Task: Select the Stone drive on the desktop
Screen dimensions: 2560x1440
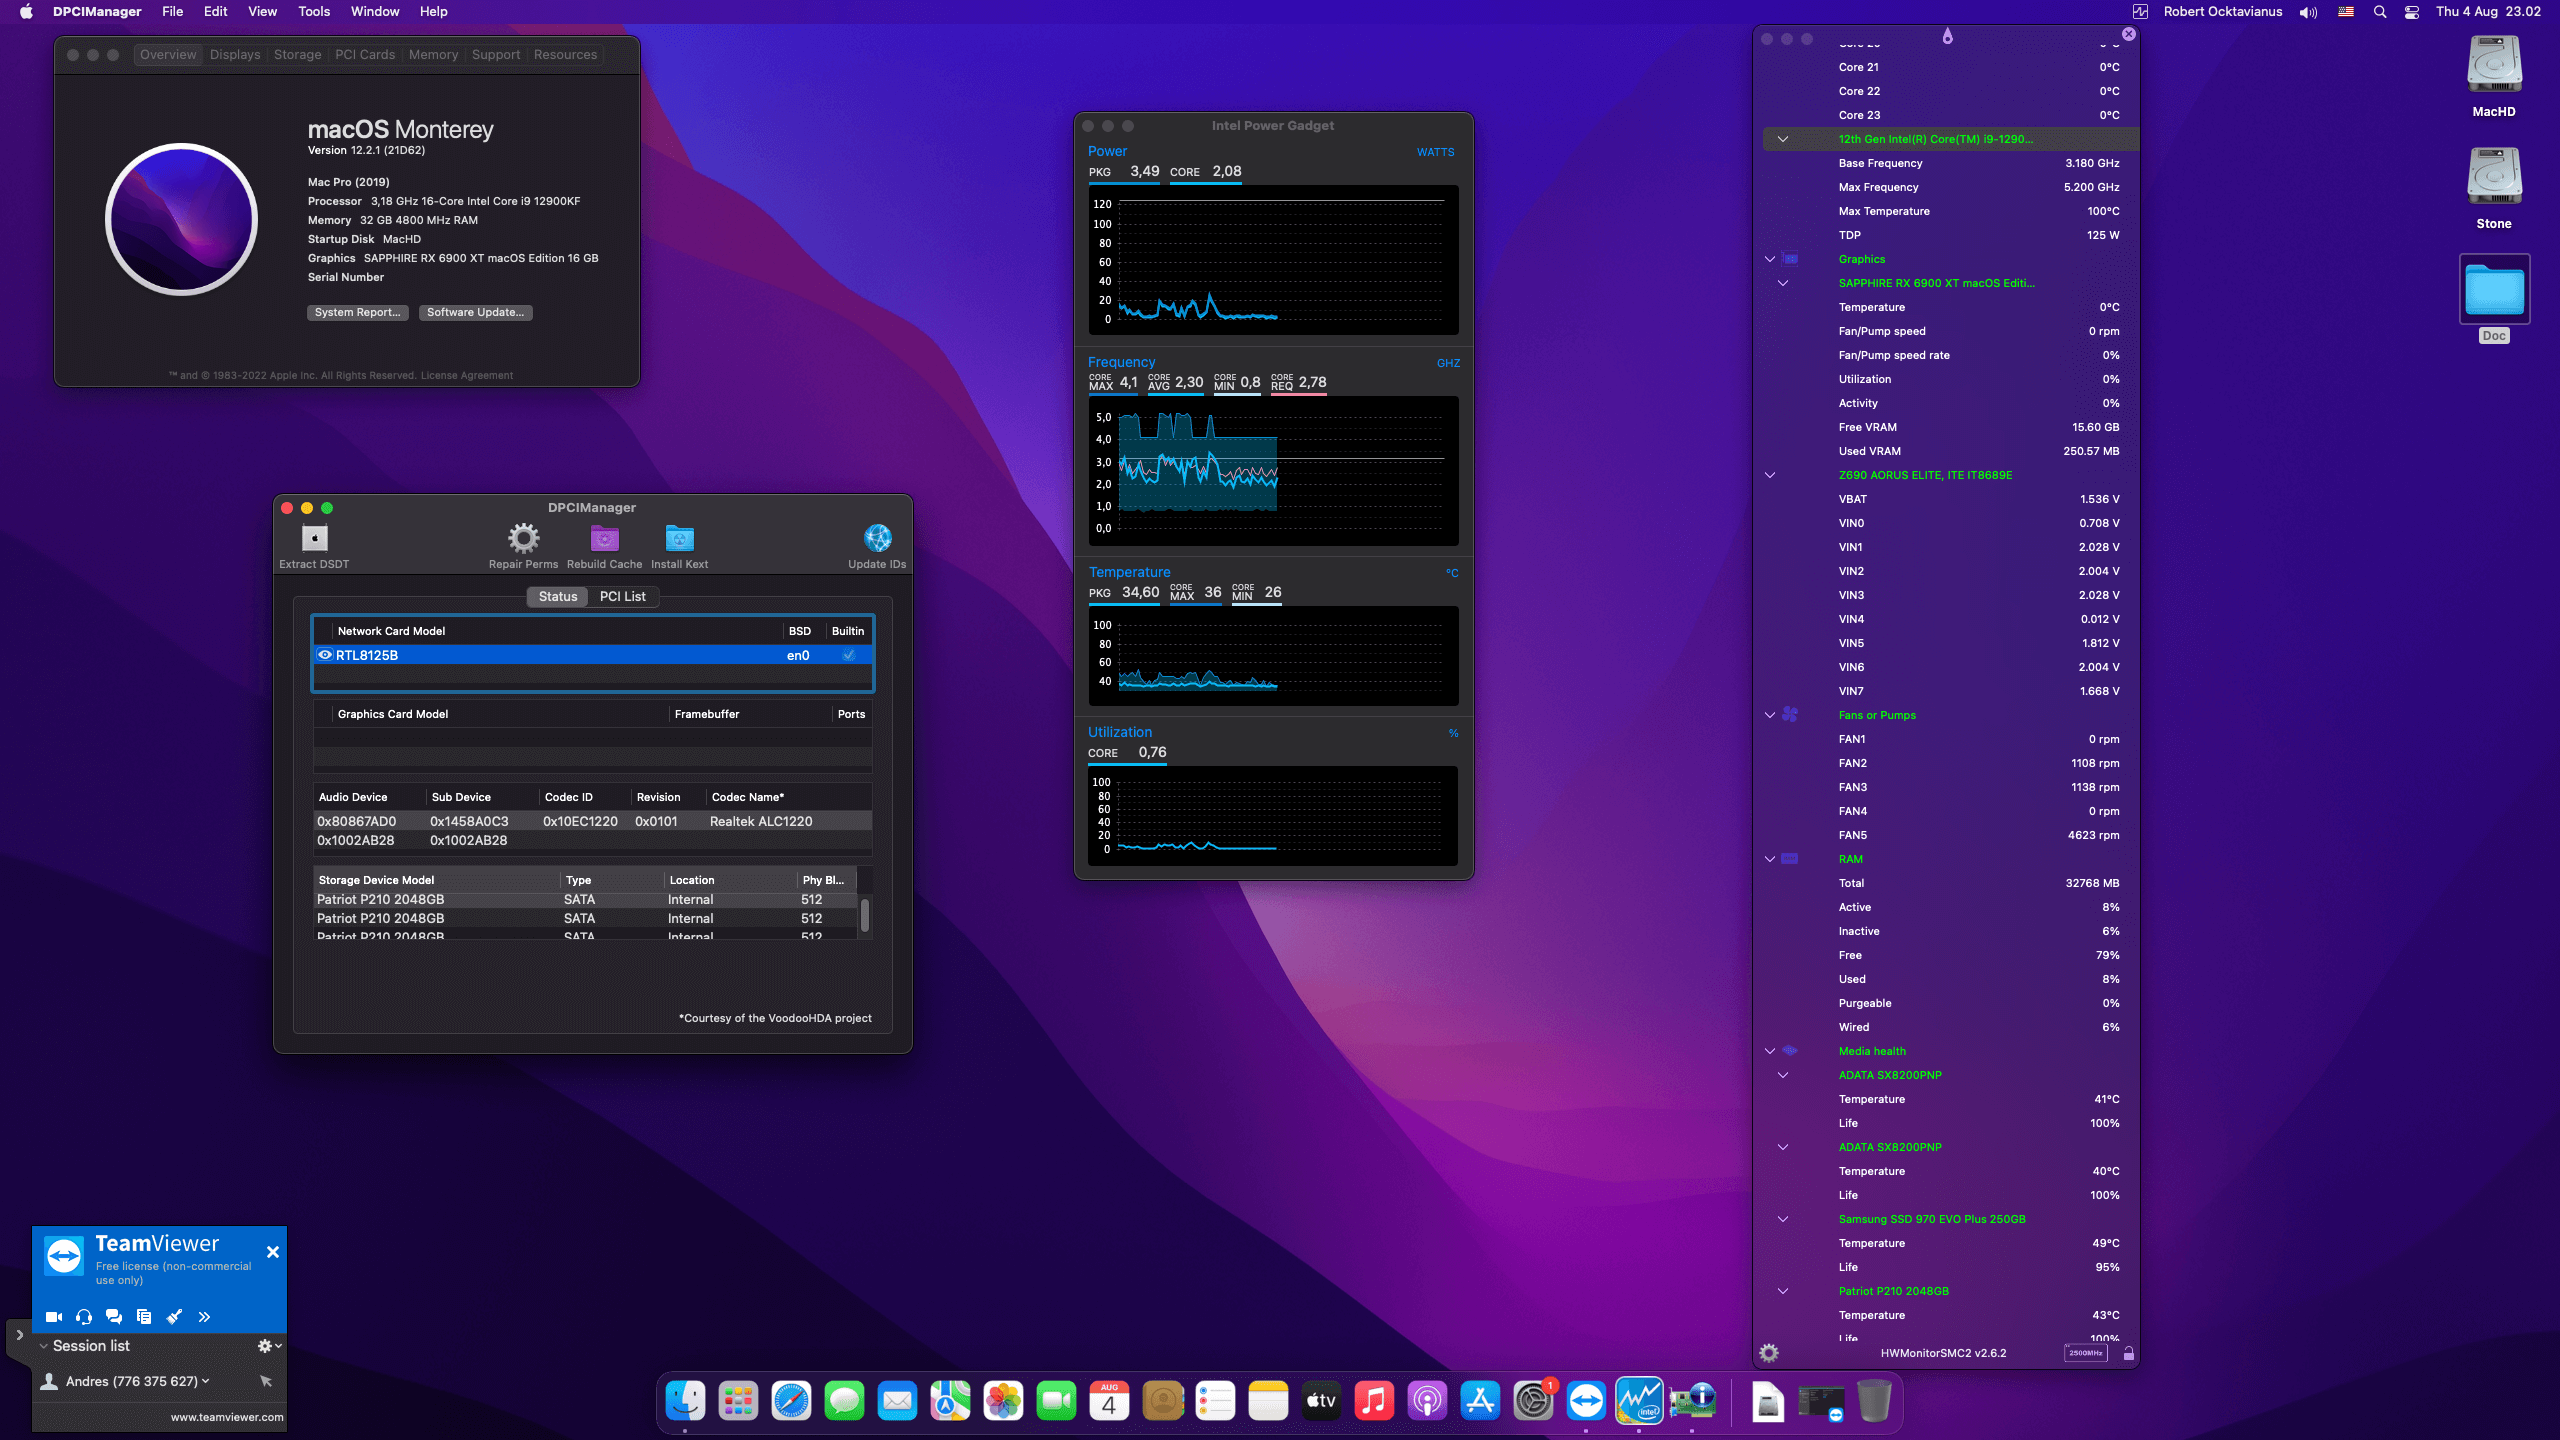Action: pos(2494,188)
